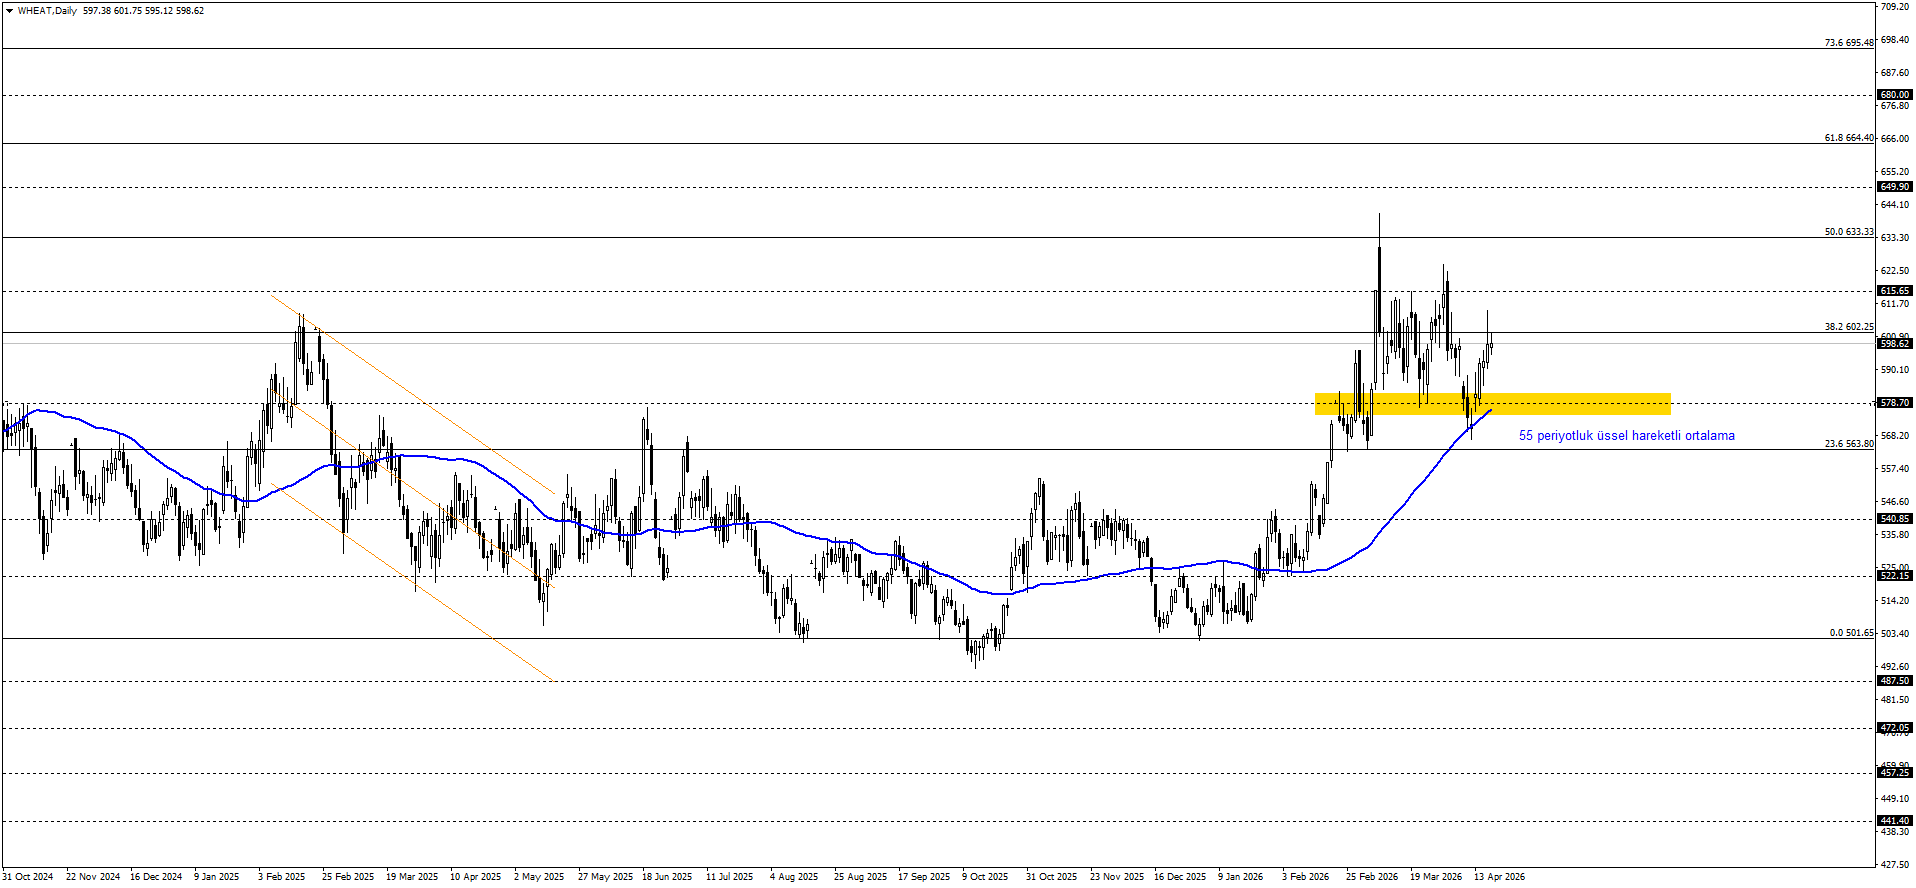Select the 680.00 price level tag
This screenshot has height=888, width=1916.
point(1895,95)
